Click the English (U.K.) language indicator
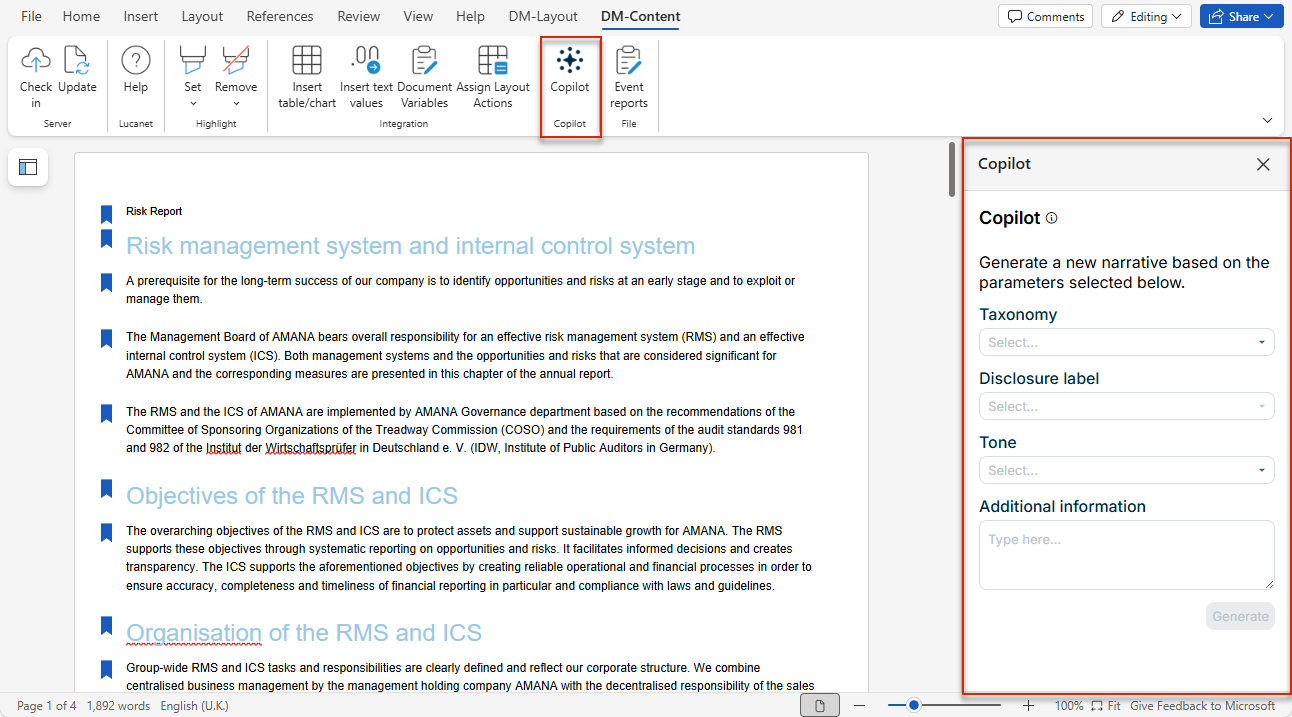 [194, 706]
